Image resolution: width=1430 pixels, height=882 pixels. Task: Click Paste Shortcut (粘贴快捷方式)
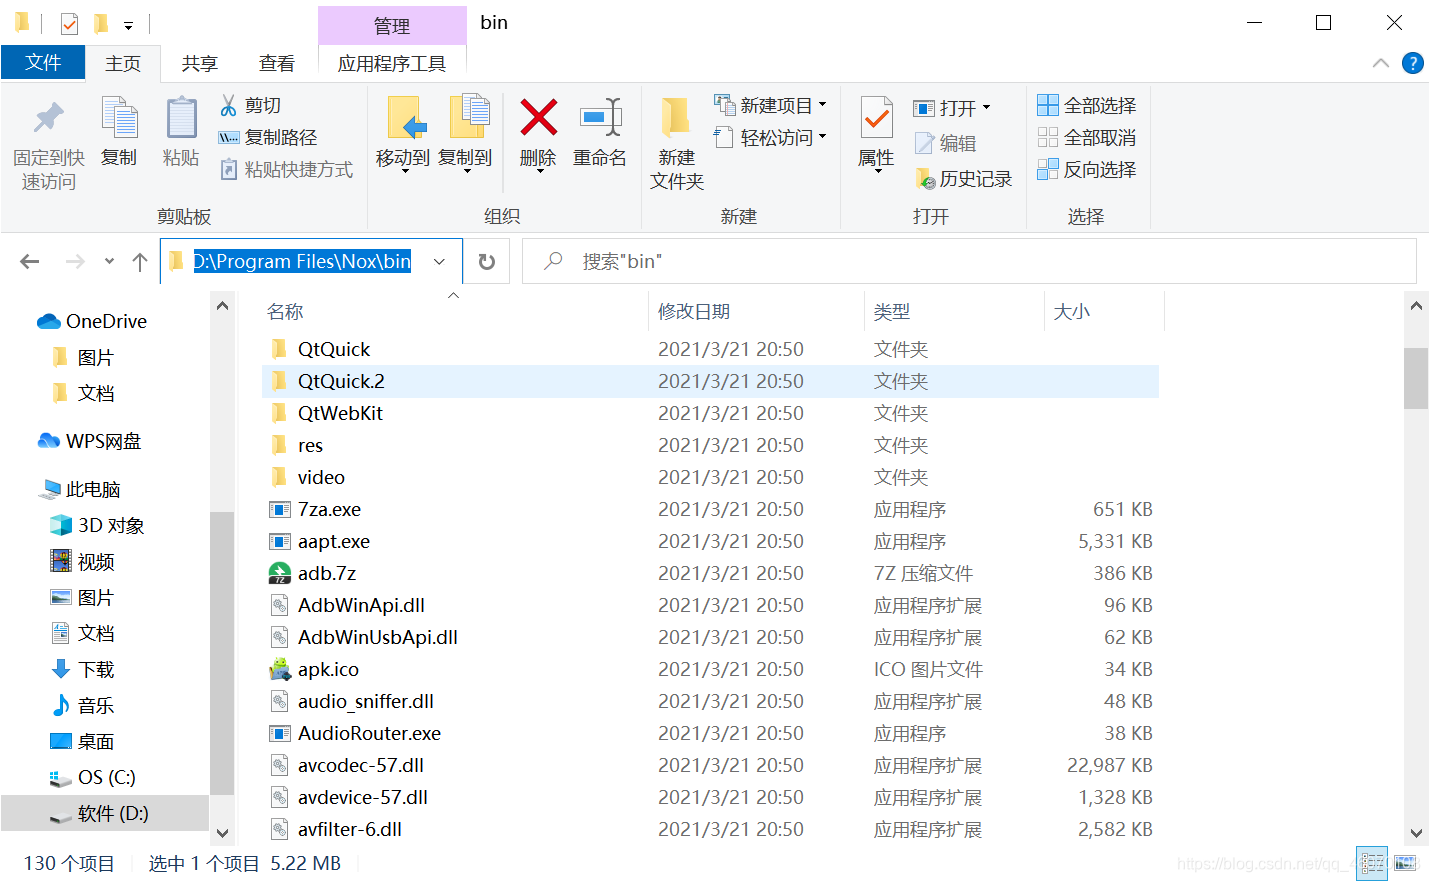click(x=286, y=169)
